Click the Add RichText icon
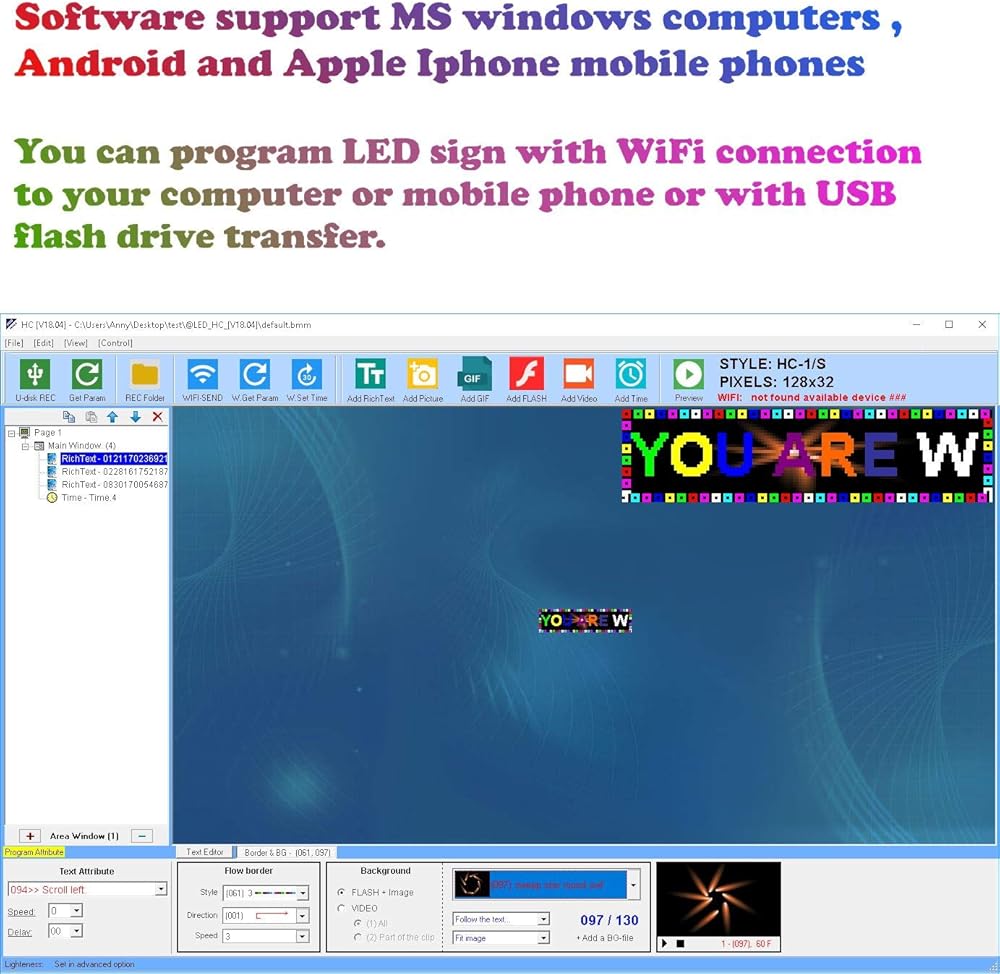1000x974 pixels. pyautogui.click(x=370, y=375)
